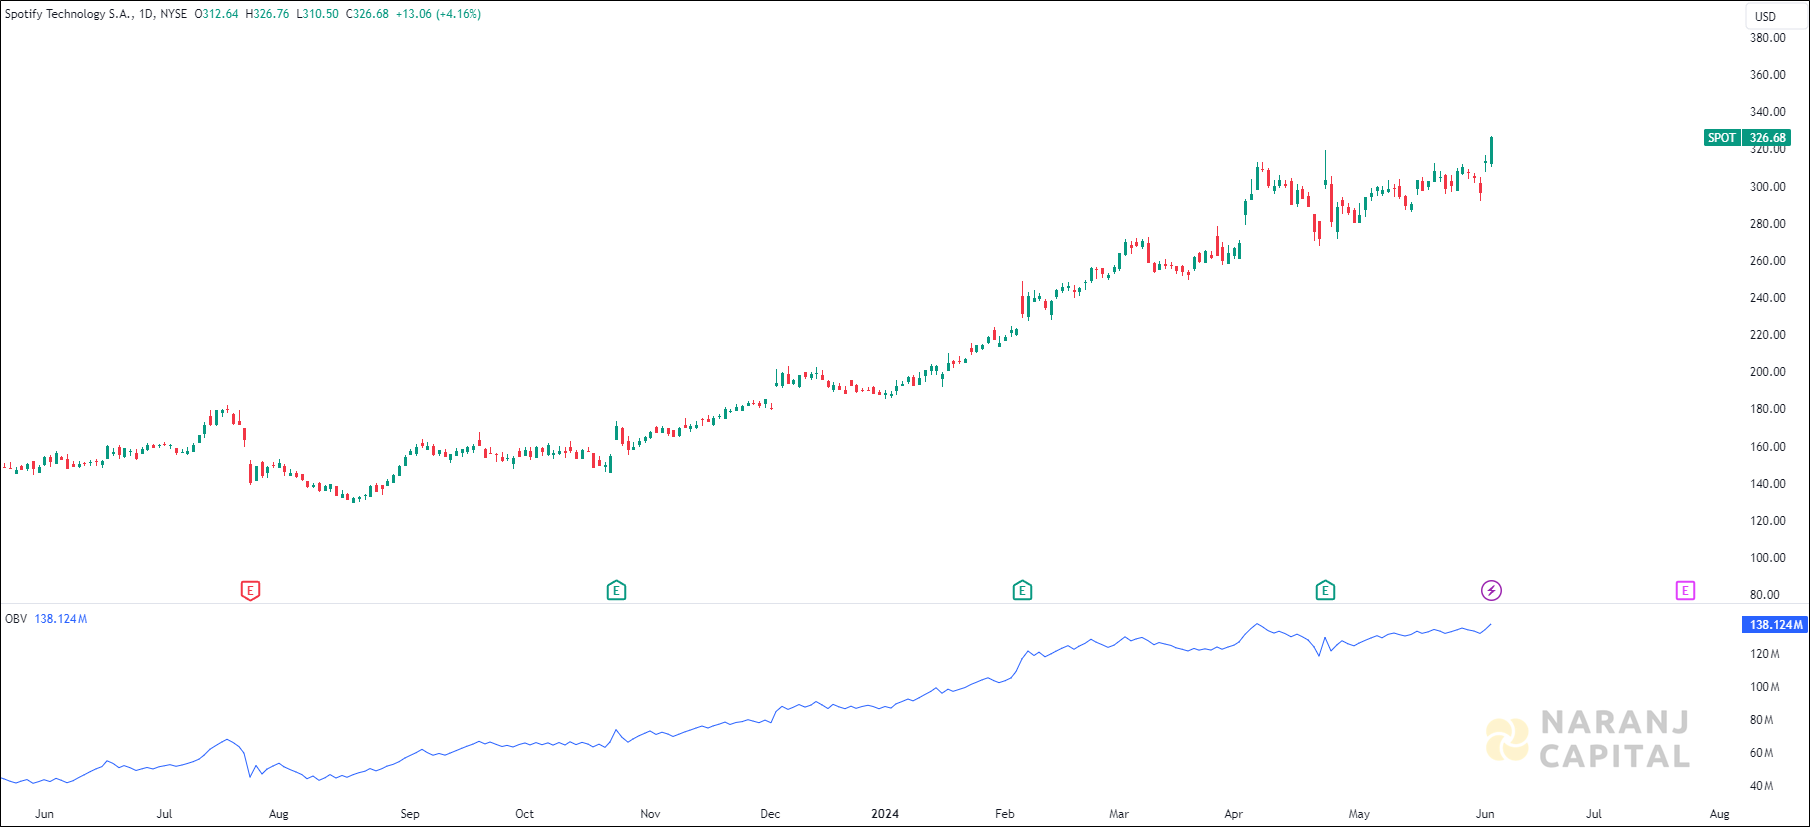
Task: Click the red earnings E marker
Action: (250, 591)
